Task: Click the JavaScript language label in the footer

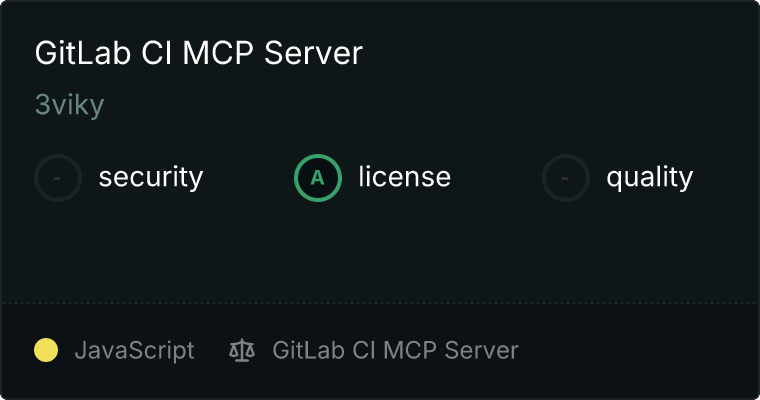Action: click(x=134, y=351)
